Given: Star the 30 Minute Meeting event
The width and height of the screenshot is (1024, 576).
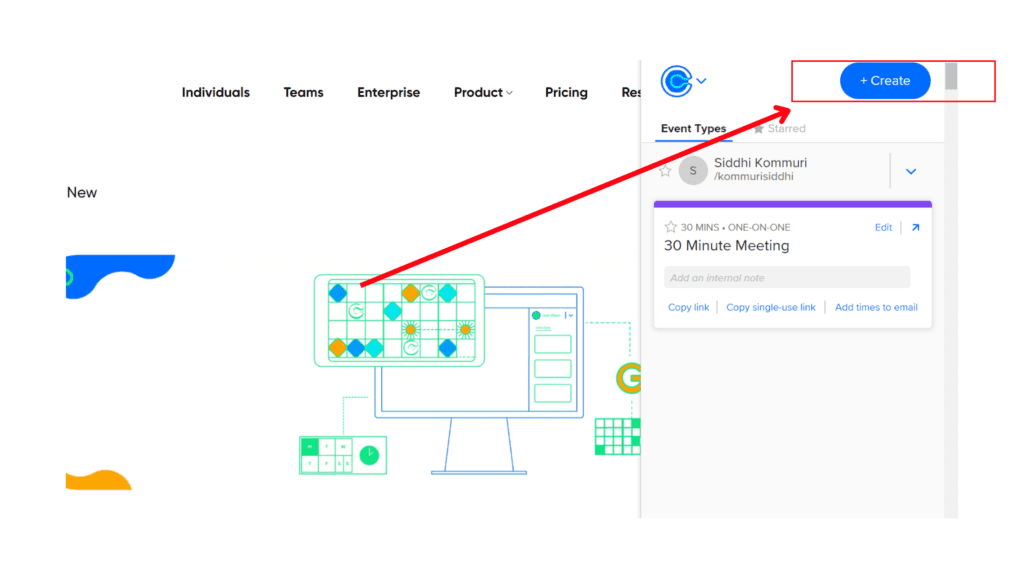Looking at the screenshot, I should point(670,227).
